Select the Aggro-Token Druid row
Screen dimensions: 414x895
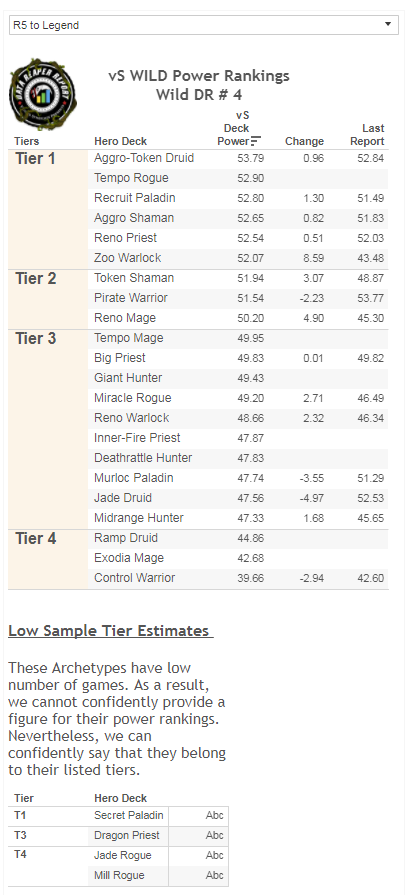click(x=239, y=158)
